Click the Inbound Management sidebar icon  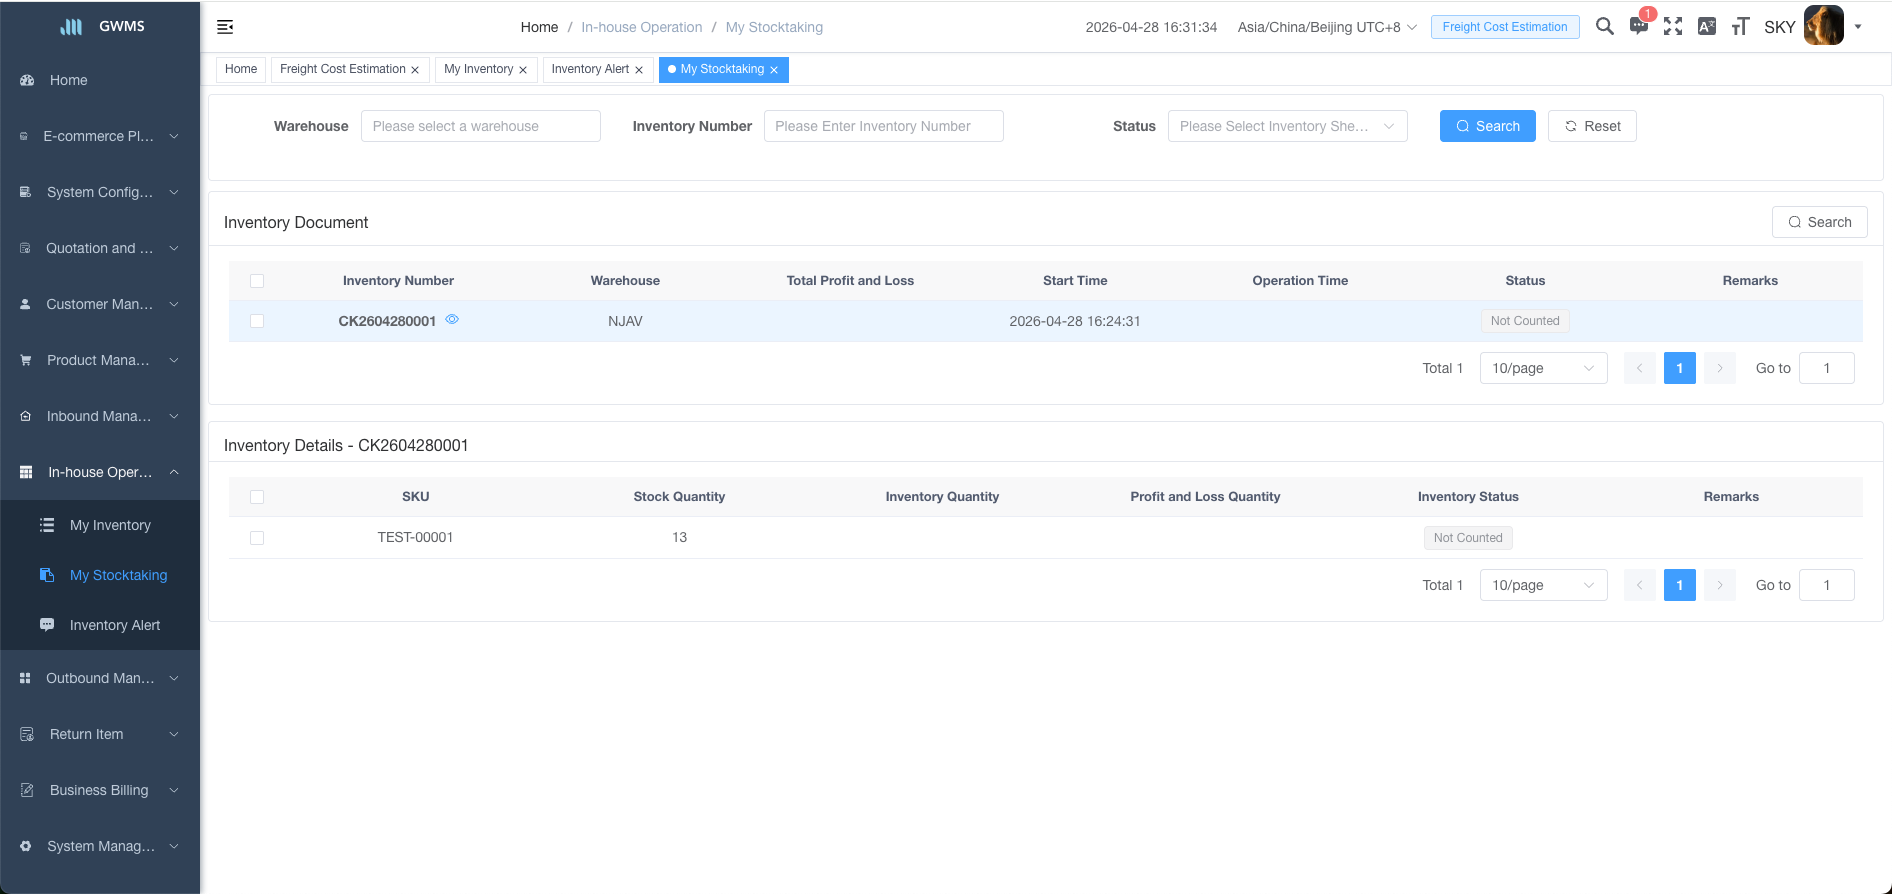(x=26, y=416)
